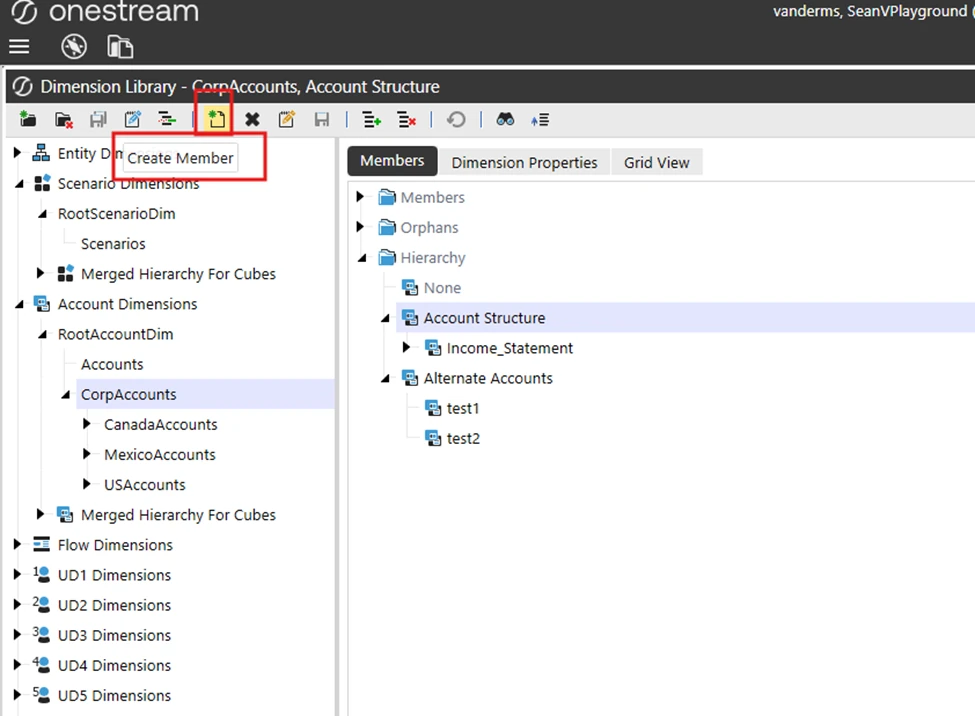Collapse the Account Structure member
The width and height of the screenshot is (975, 716).
[x=385, y=318]
